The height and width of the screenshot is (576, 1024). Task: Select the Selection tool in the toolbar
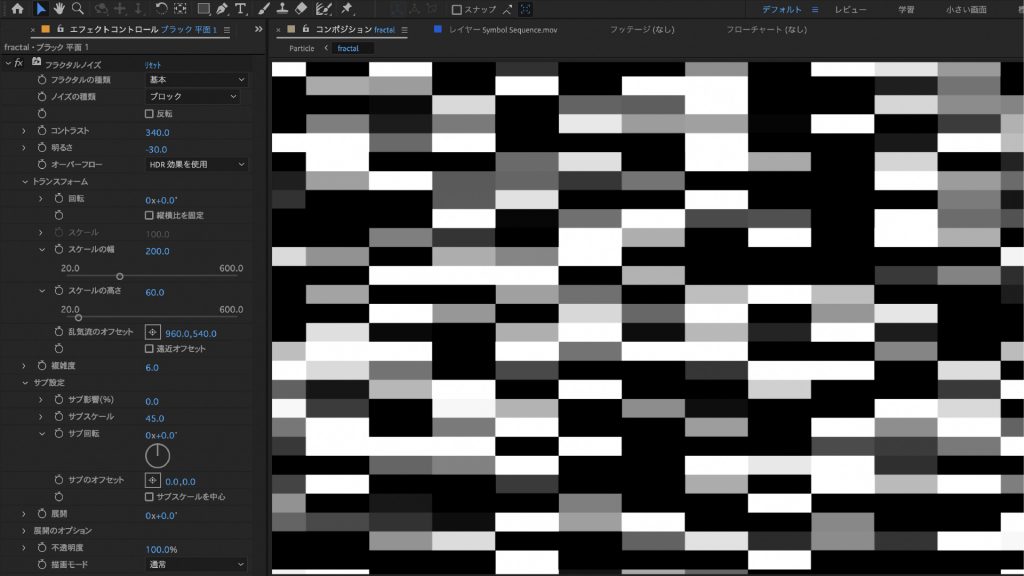point(40,9)
